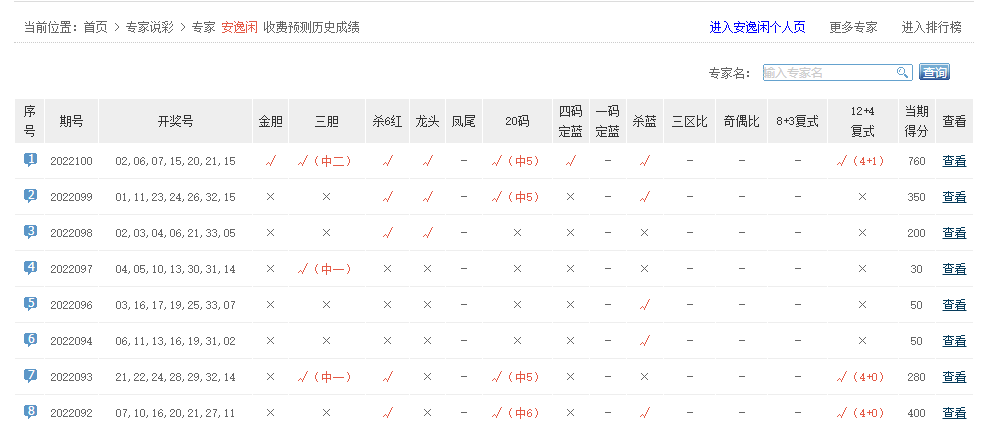Click rank badge number 2
This screenshot has height=422, width=1001.
tap(30, 196)
